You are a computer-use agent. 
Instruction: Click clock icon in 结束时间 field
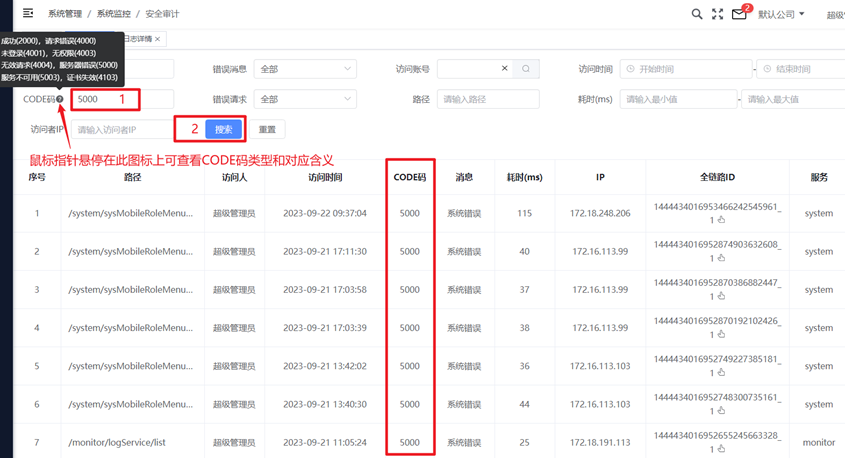(x=767, y=69)
